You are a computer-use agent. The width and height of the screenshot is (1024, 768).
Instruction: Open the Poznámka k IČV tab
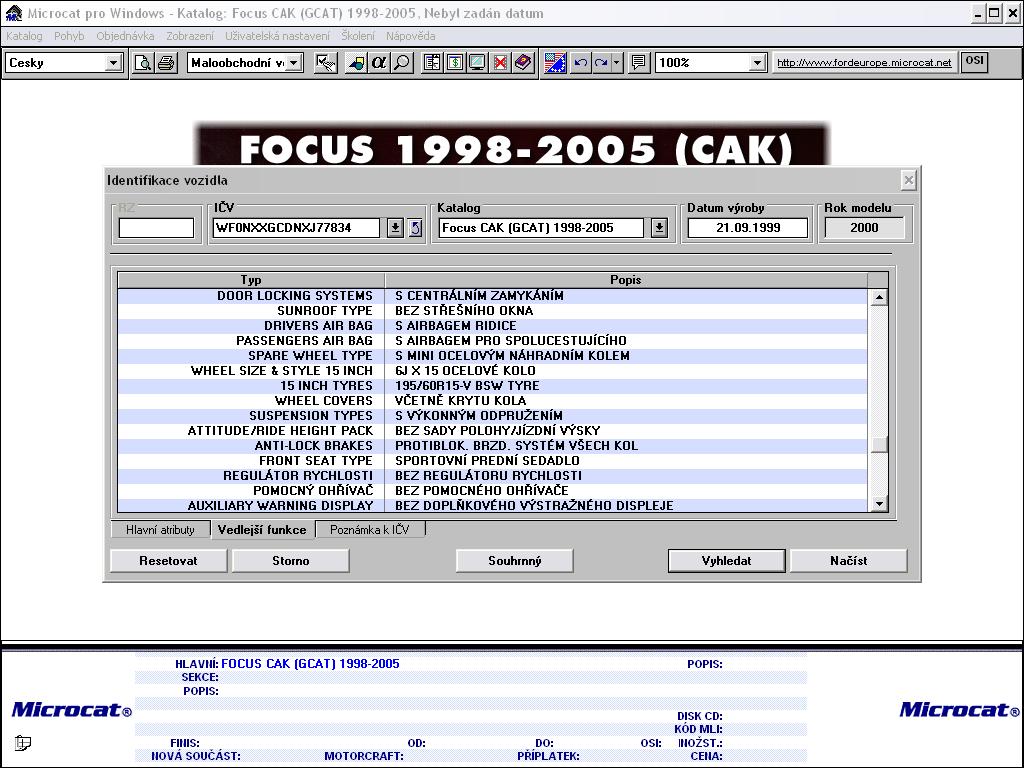370,530
